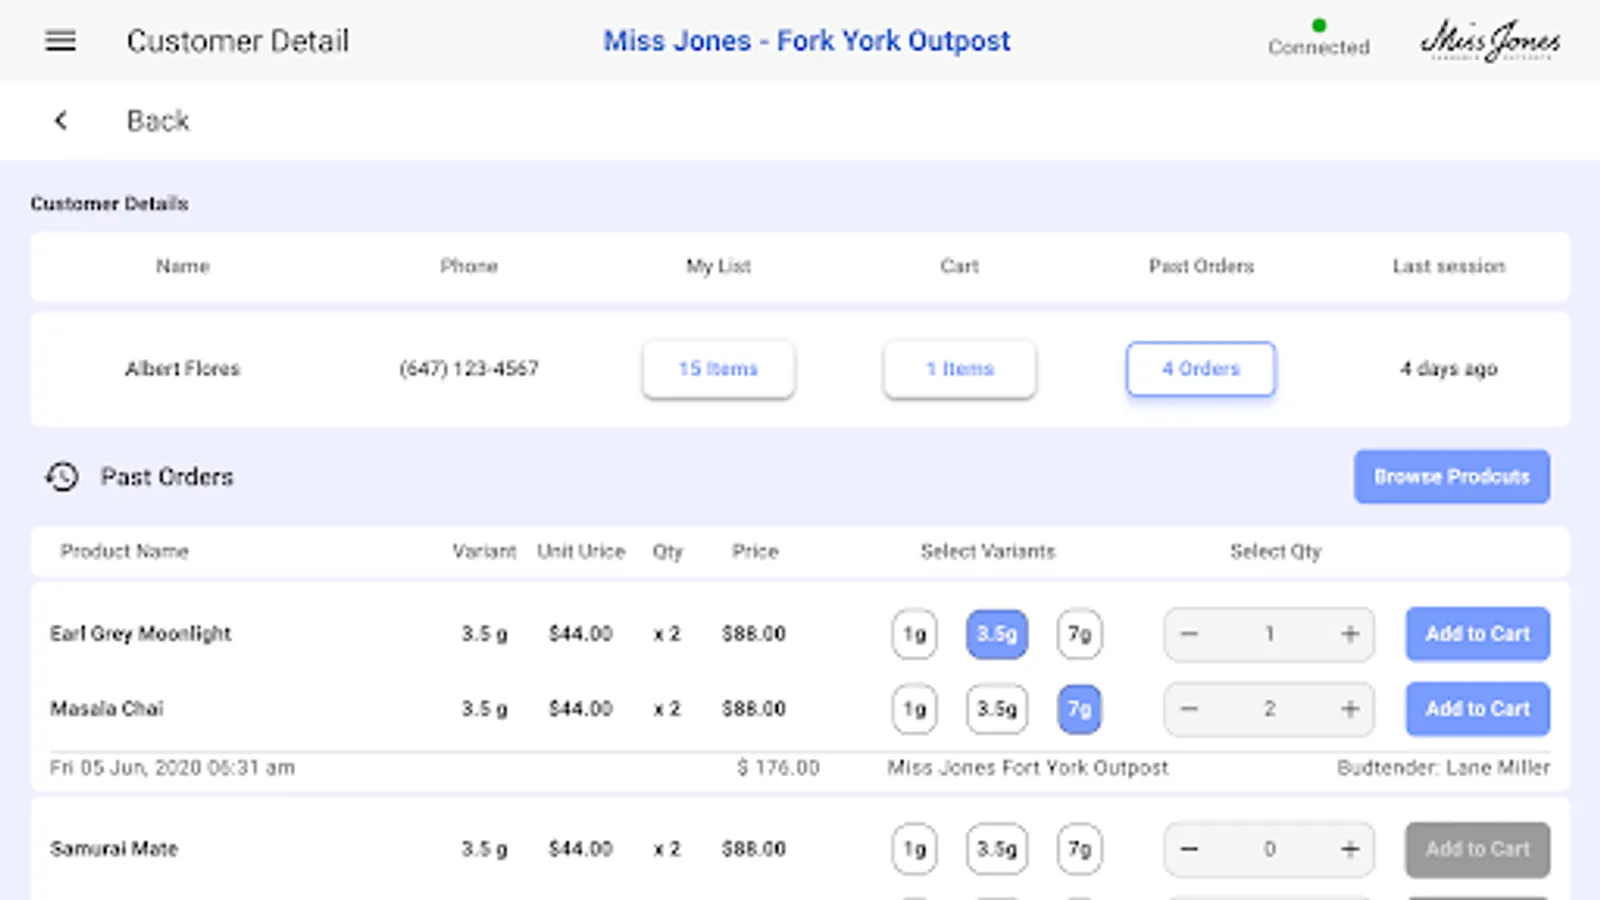Click the Connected status indicator

tap(1318, 40)
